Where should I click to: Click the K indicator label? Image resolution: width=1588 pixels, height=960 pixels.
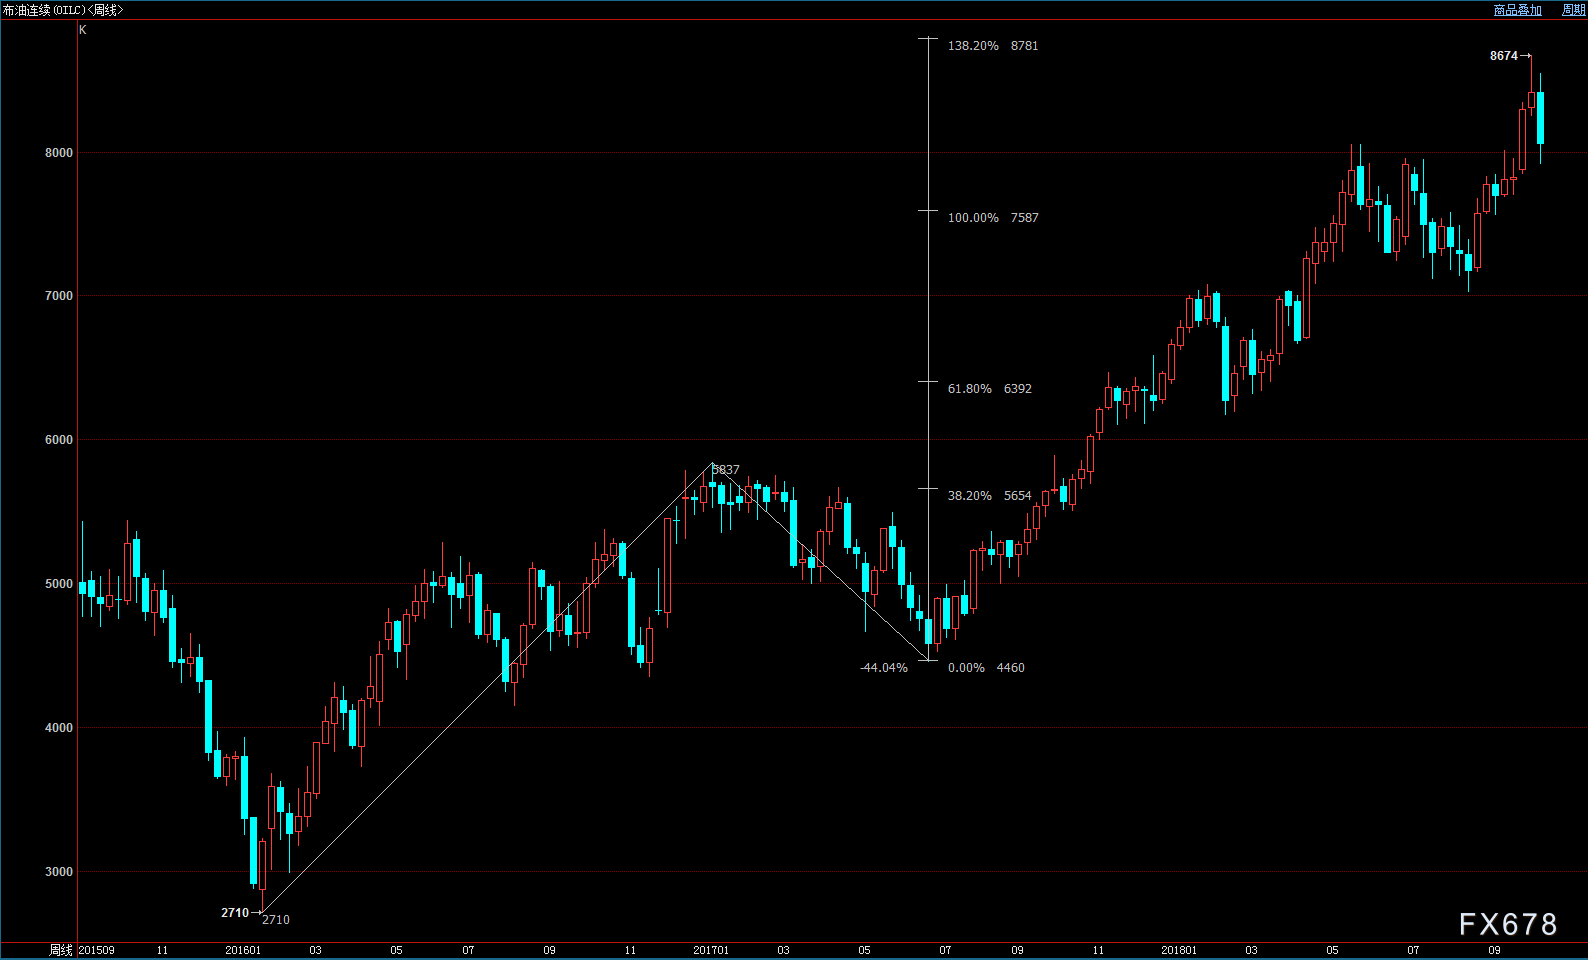[83, 30]
